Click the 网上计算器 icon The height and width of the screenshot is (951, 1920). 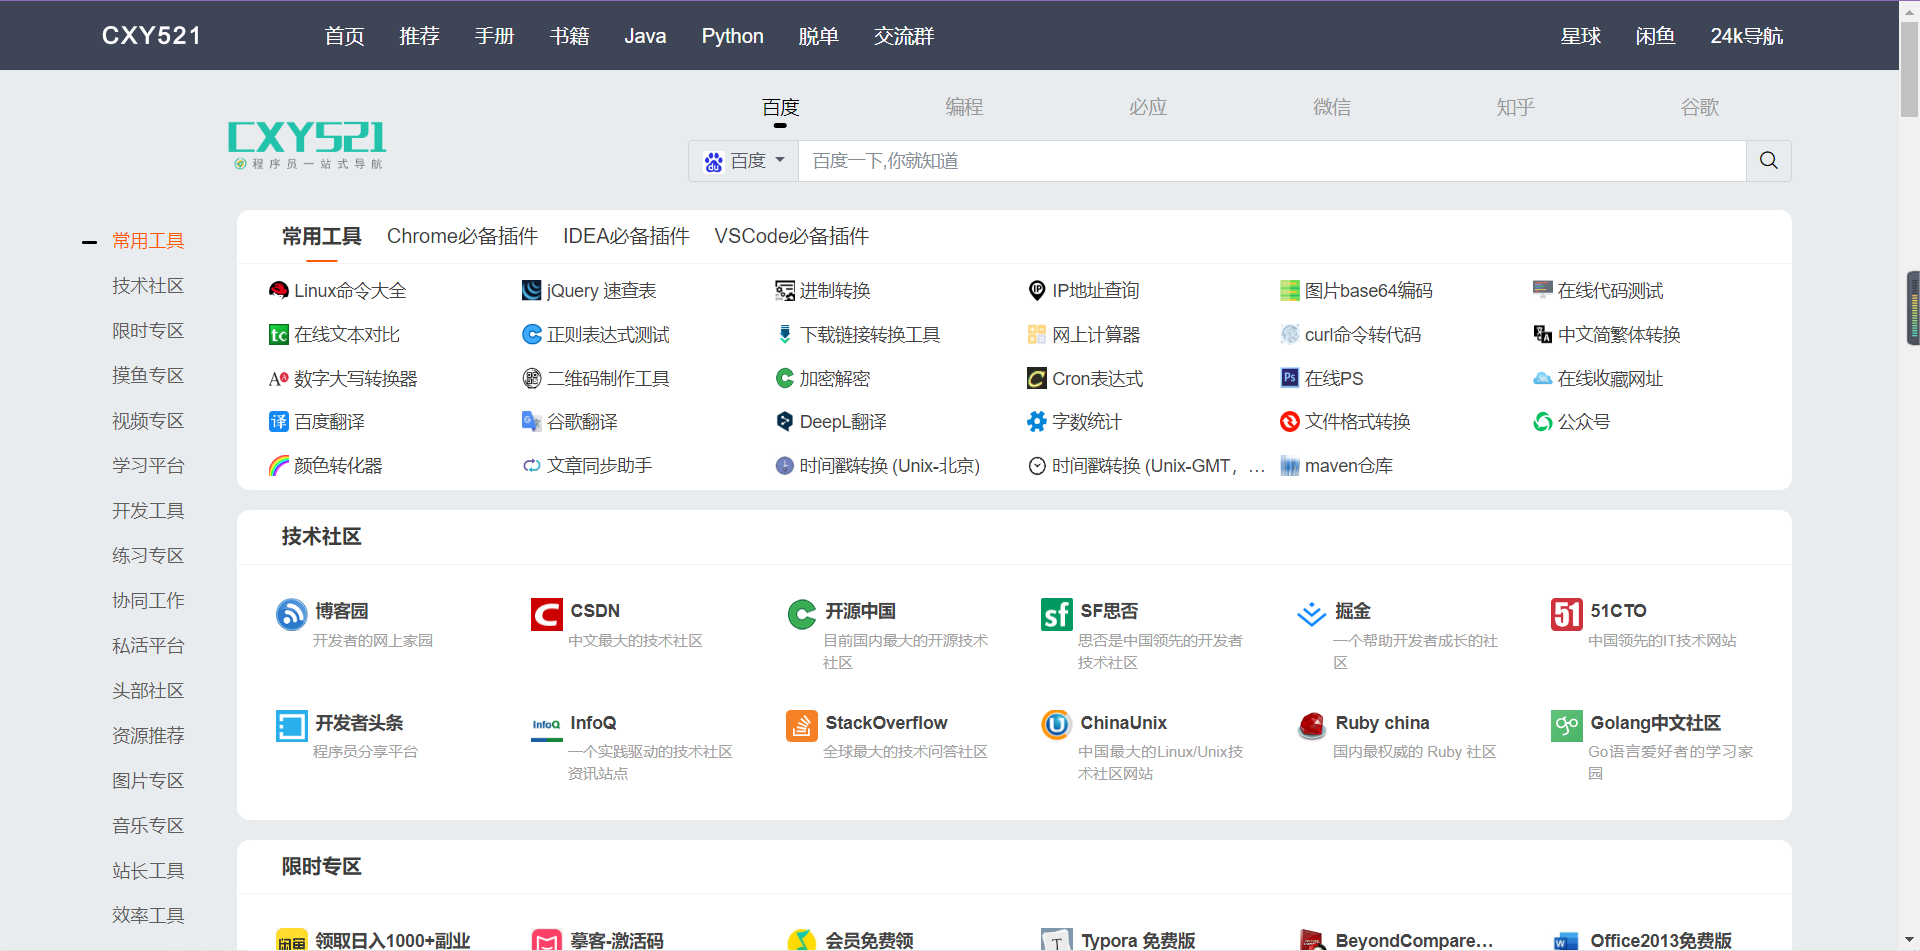pos(1037,335)
